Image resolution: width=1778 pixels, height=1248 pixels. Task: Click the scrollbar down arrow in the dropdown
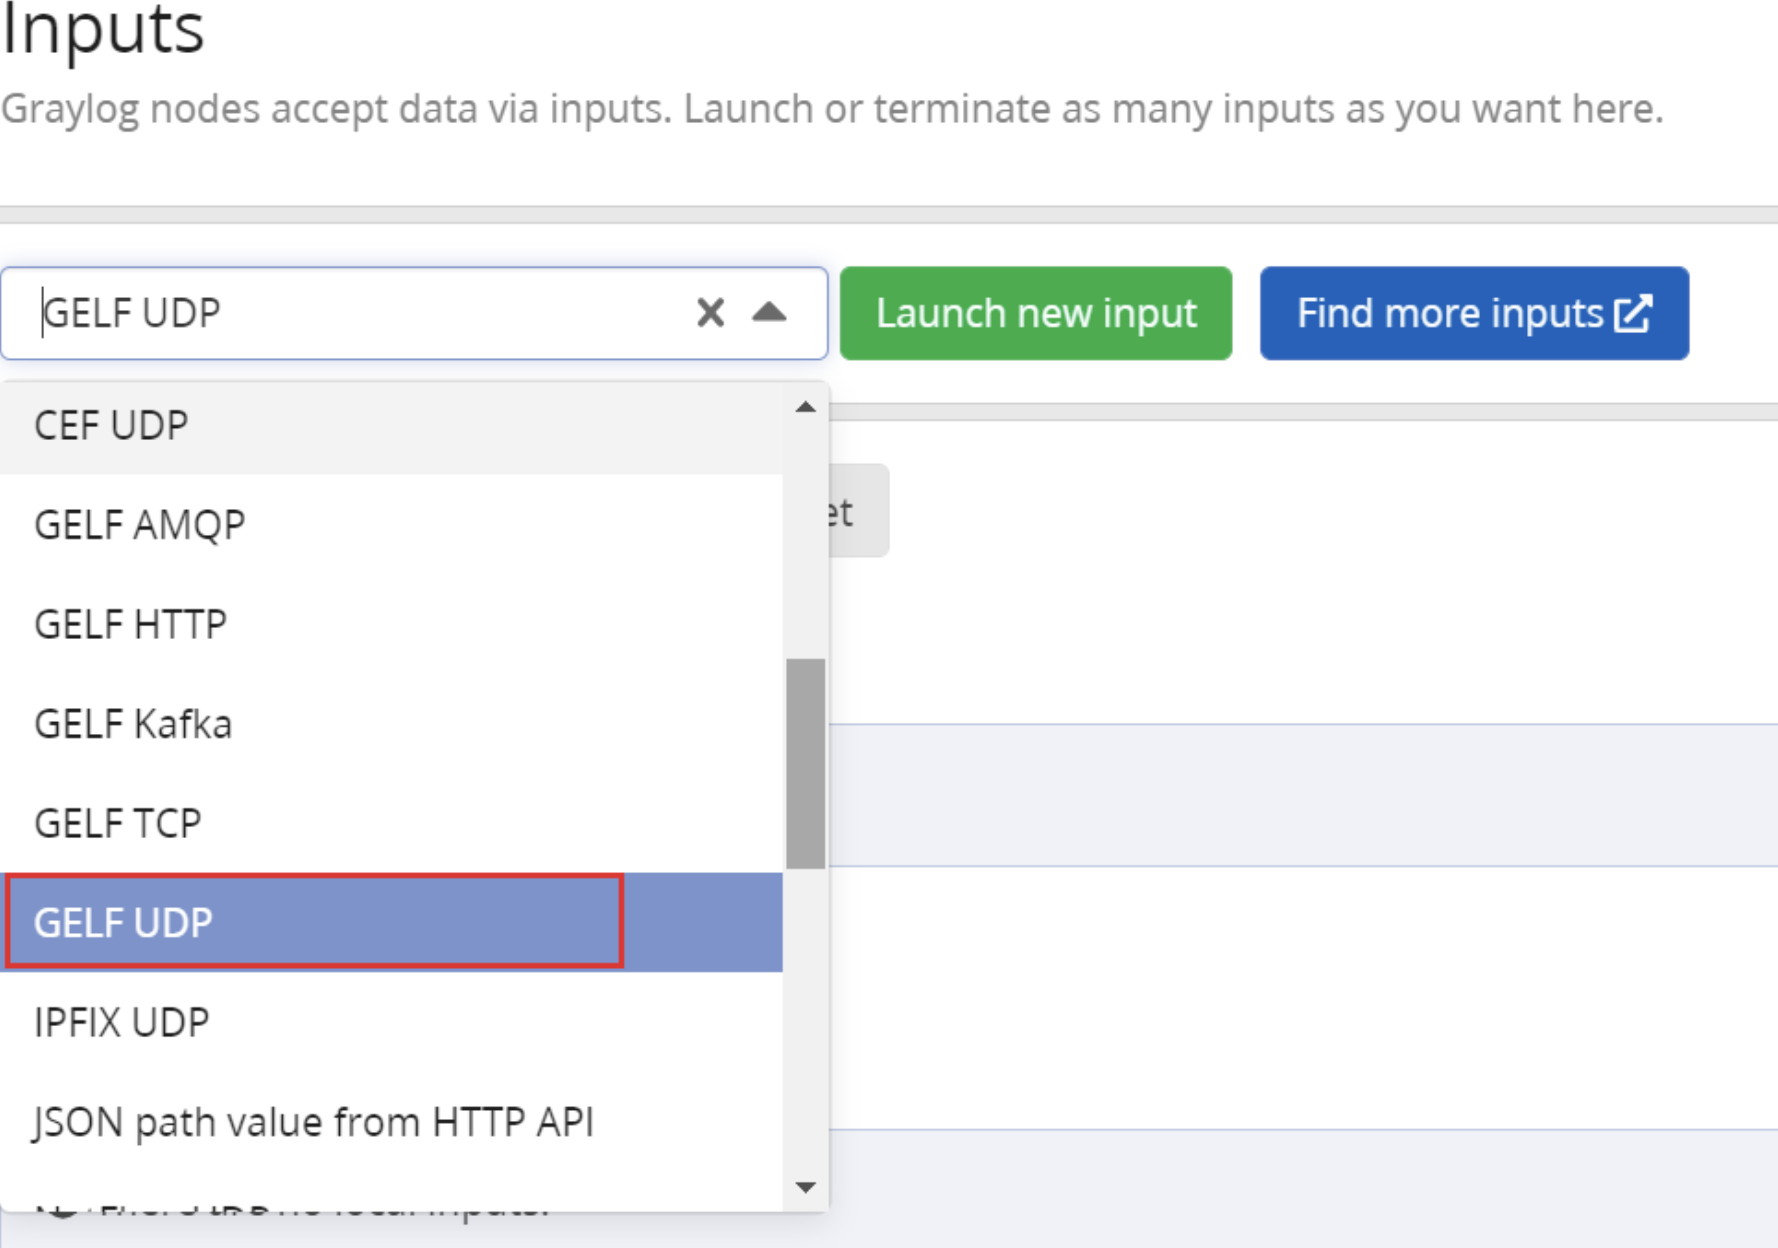[804, 1188]
